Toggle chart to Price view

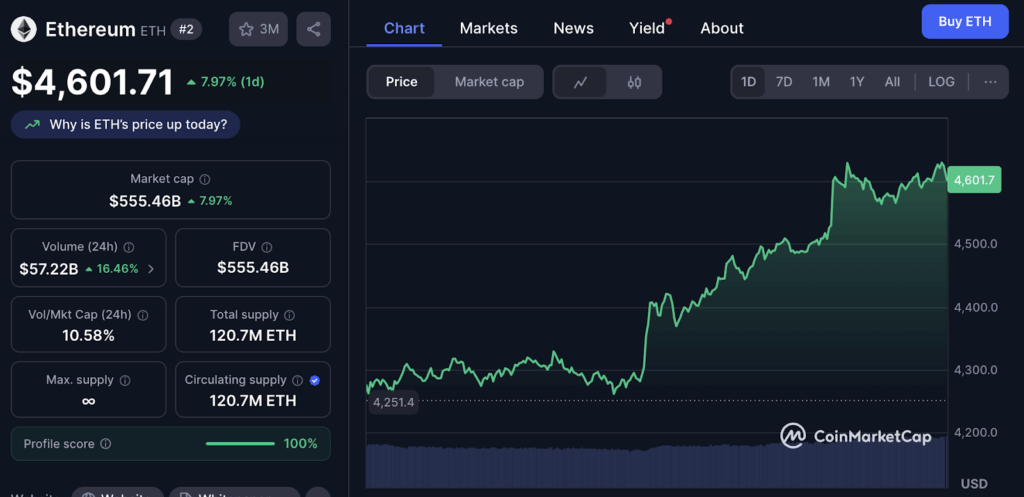[401, 82]
